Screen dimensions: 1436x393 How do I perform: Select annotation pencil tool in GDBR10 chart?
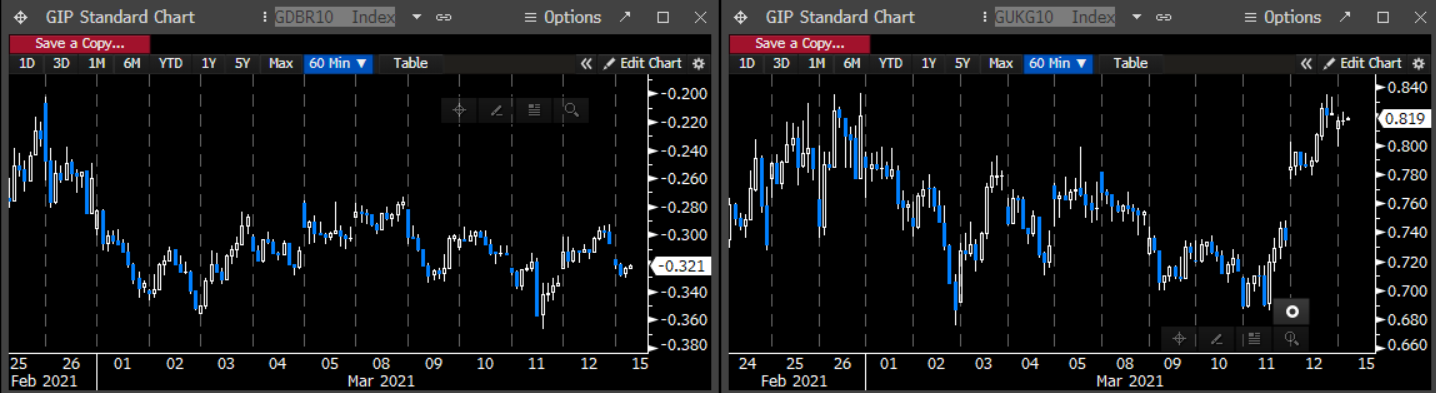(496, 110)
